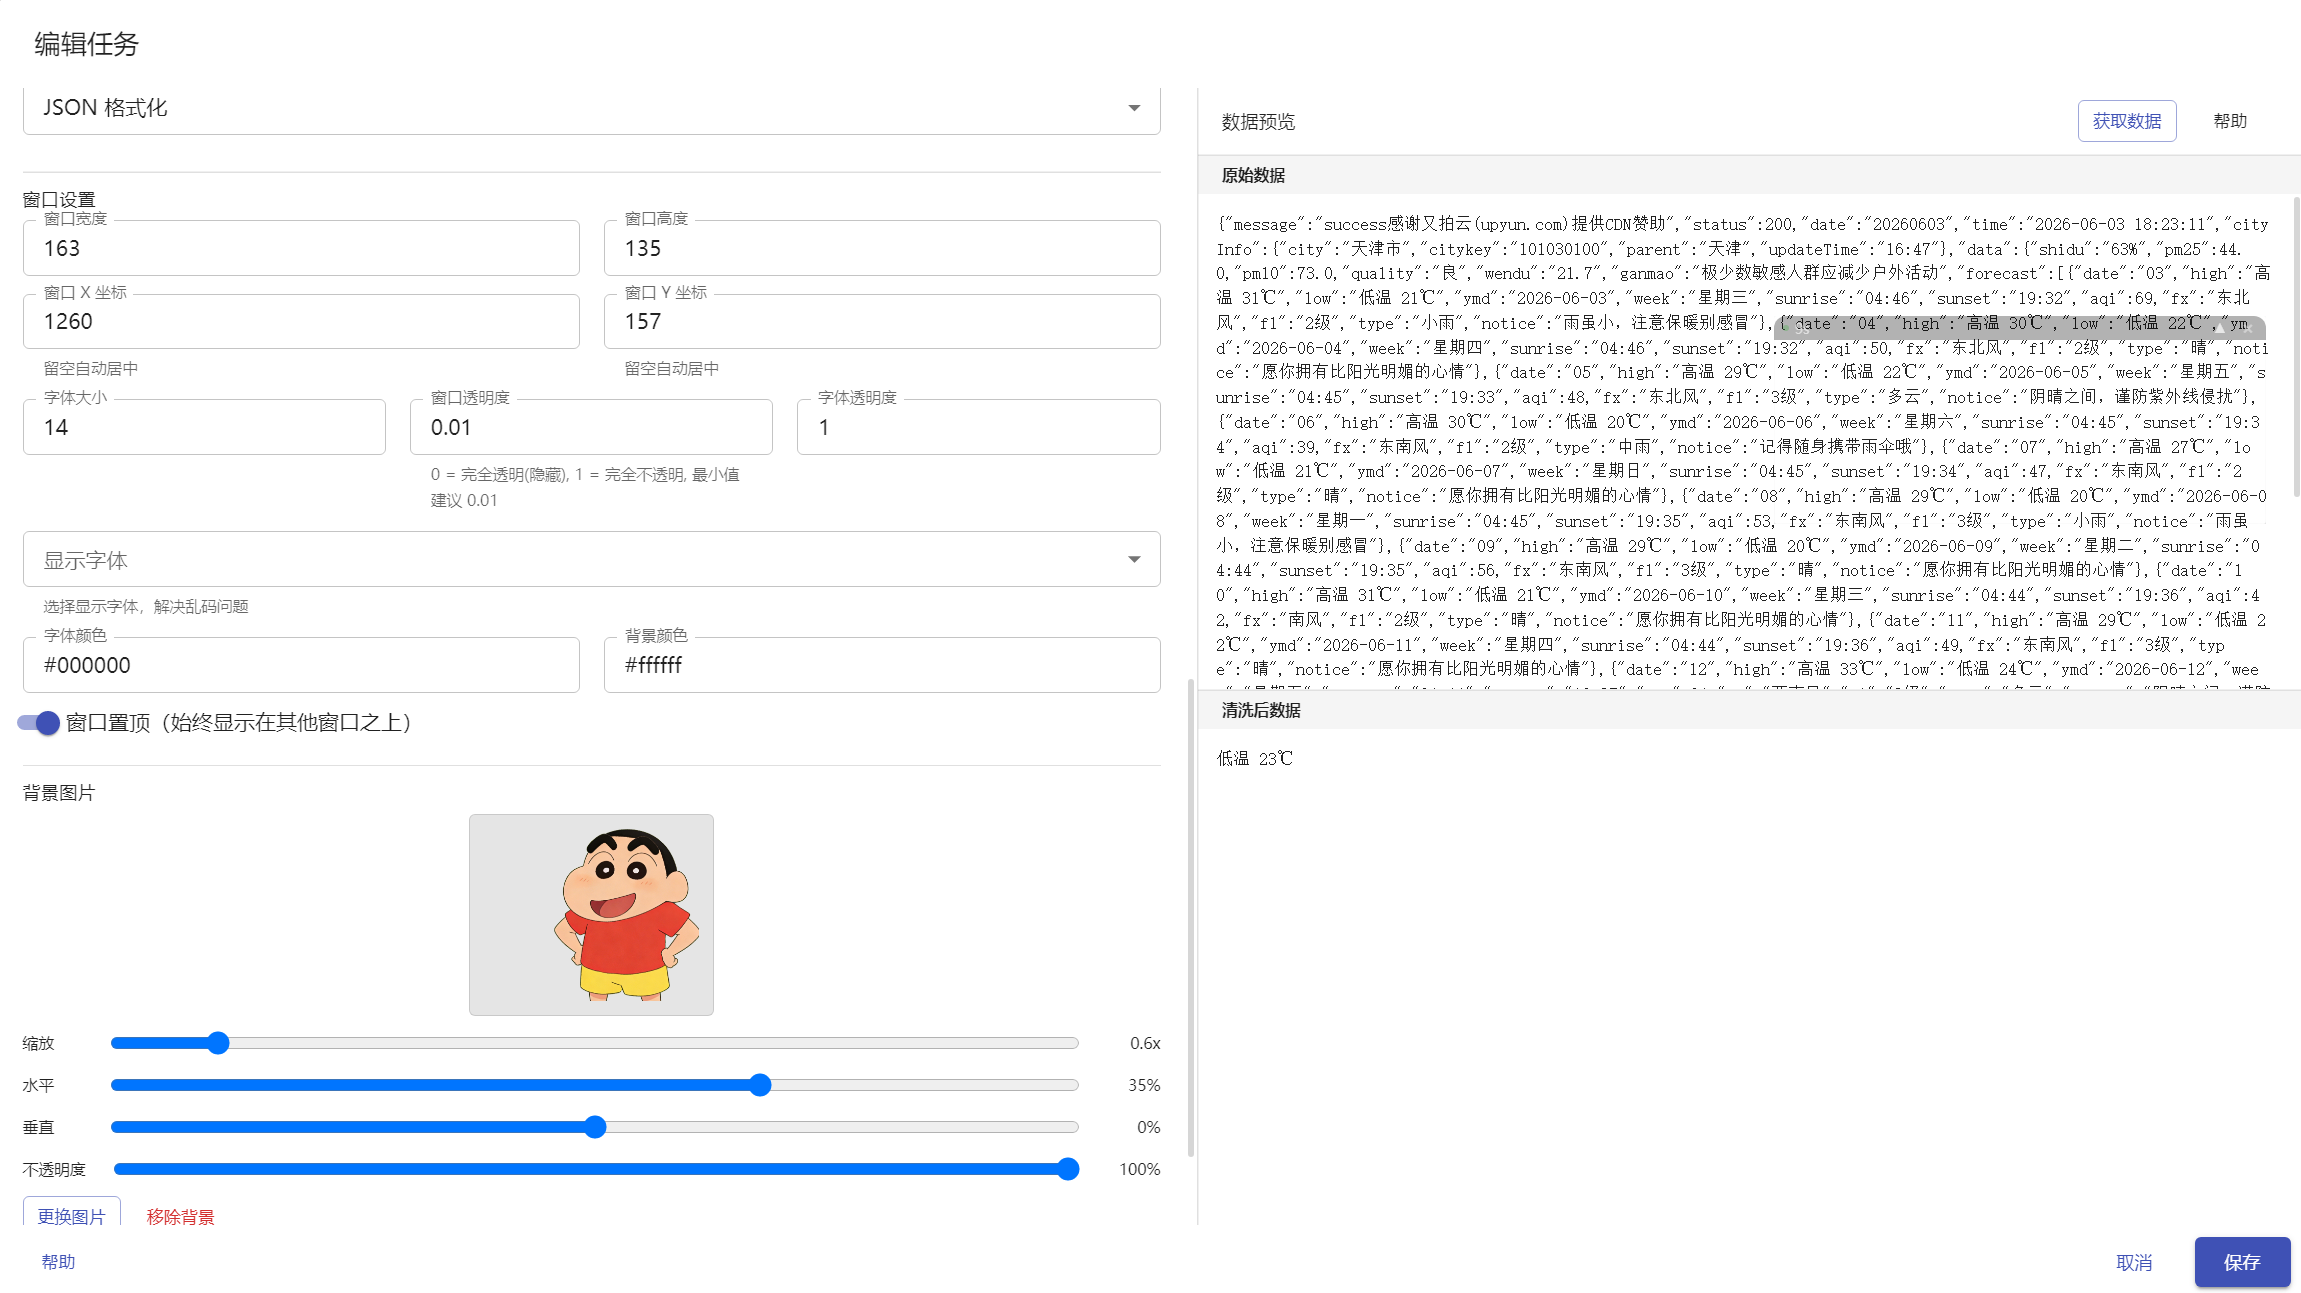
Task: Expand the 显示字体 font selector
Action: click(x=591, y=560)
